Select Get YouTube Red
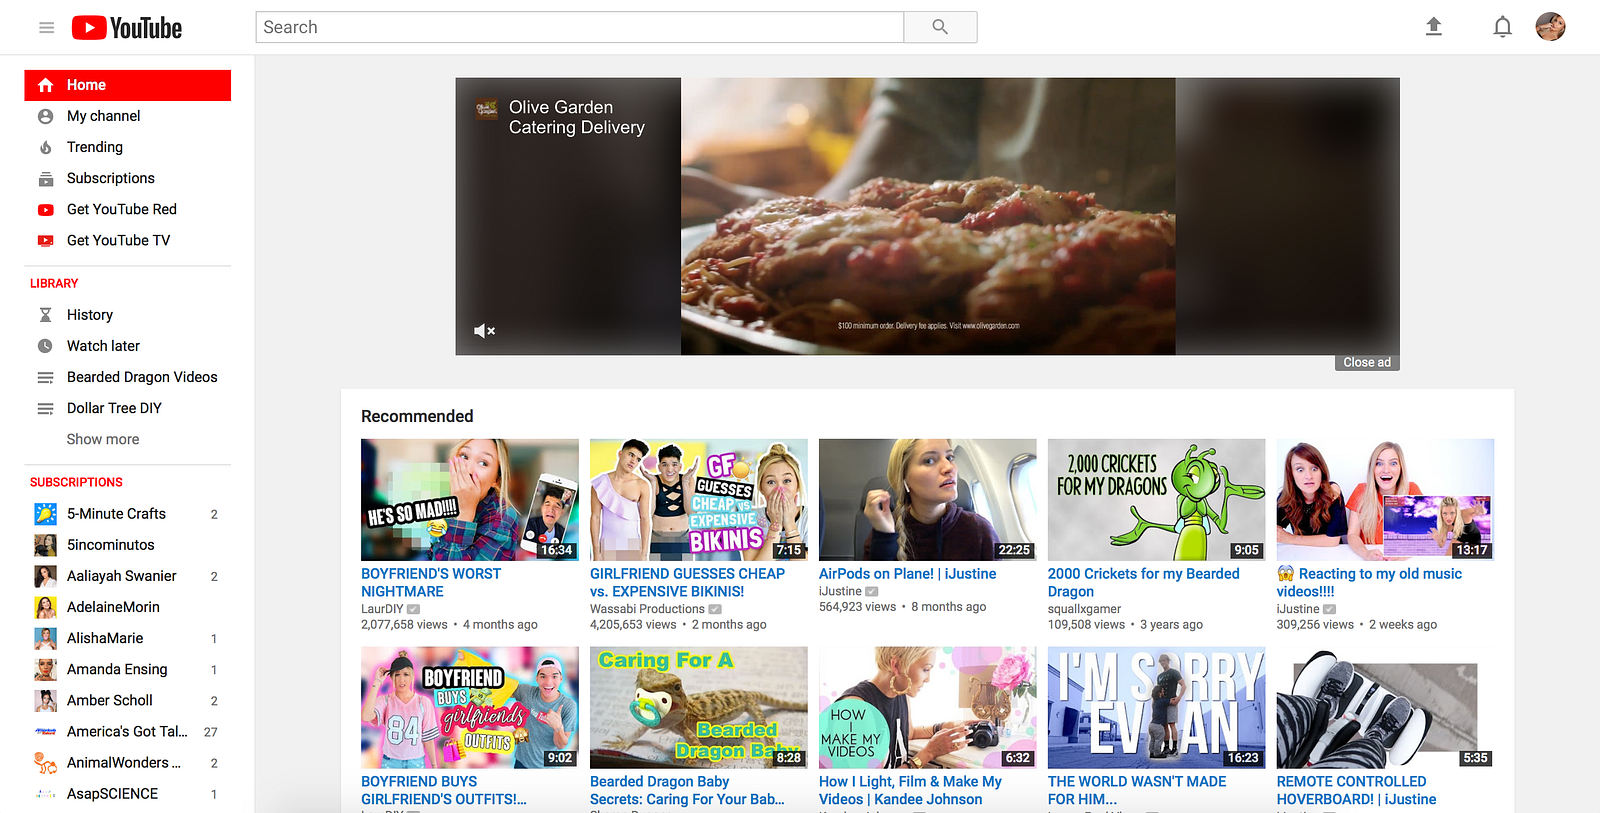Viewport: 1600px width, 813px height. coord(122,209)
